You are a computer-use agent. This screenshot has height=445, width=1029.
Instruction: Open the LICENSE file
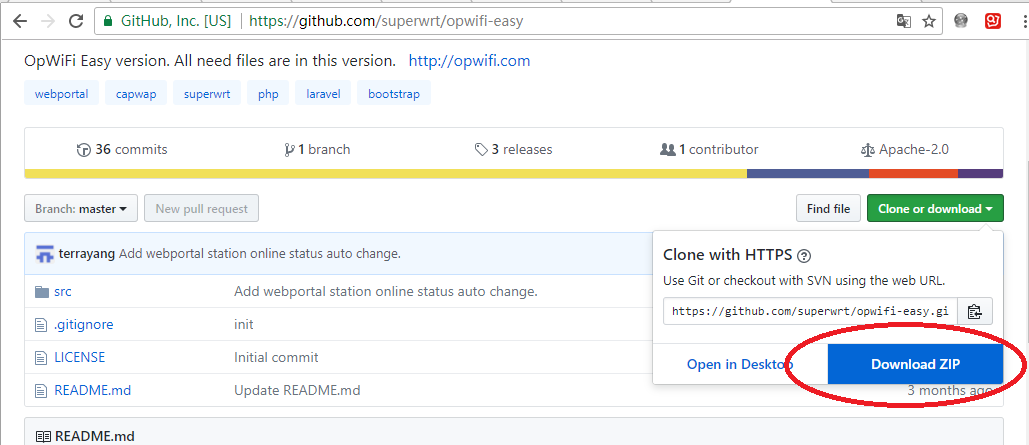coord(79,358)
